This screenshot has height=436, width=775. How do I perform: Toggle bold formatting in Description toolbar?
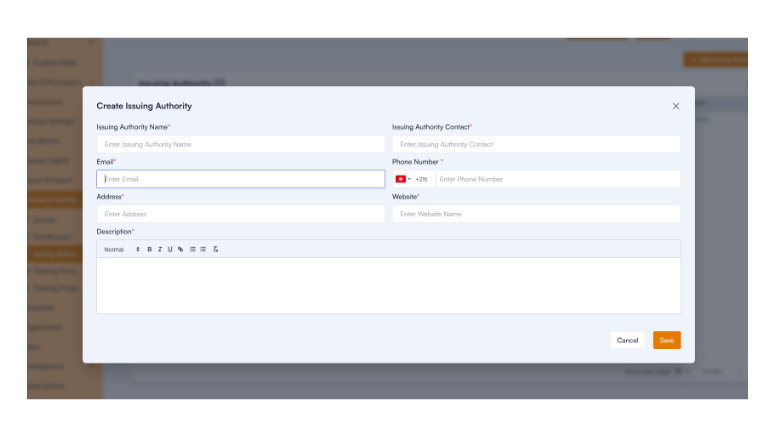[x=150, y=249]
